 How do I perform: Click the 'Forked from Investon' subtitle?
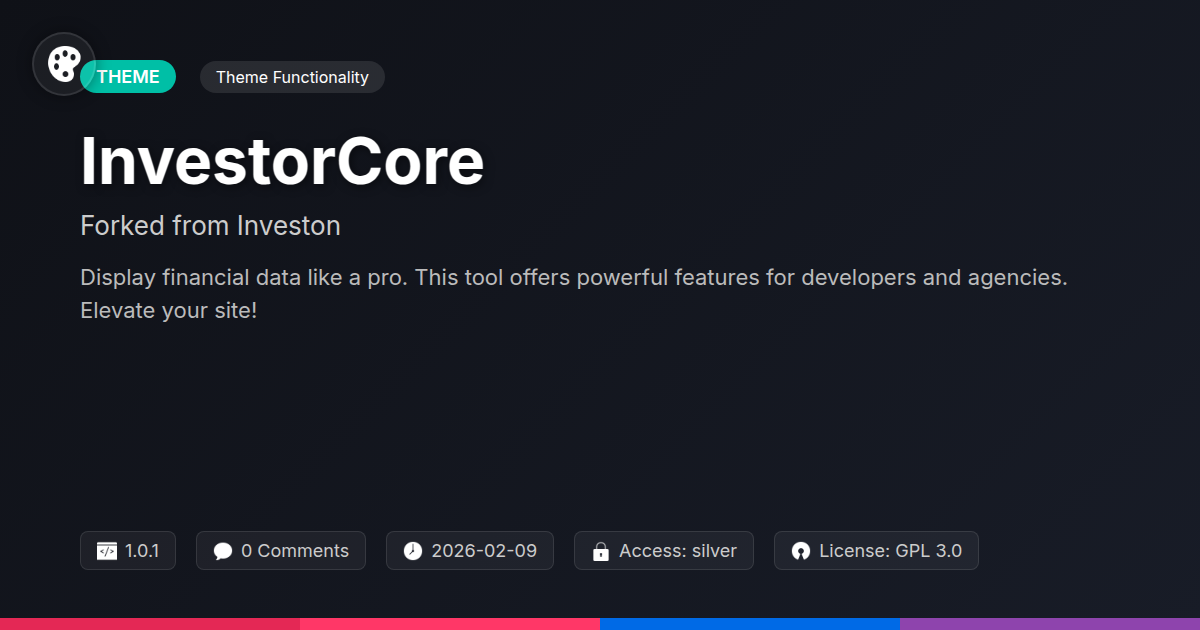point(210,226)
